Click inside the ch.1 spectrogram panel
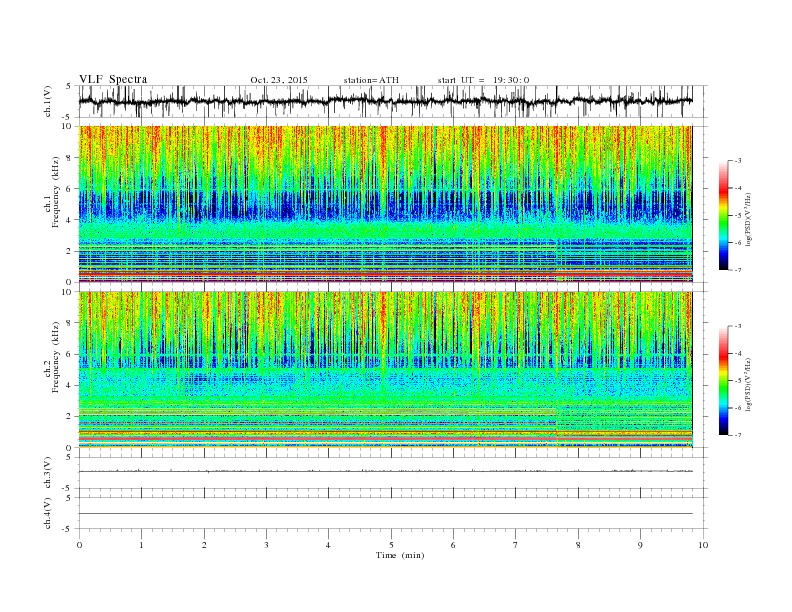The height and width of the screenshot is (612, 792). 385,204
